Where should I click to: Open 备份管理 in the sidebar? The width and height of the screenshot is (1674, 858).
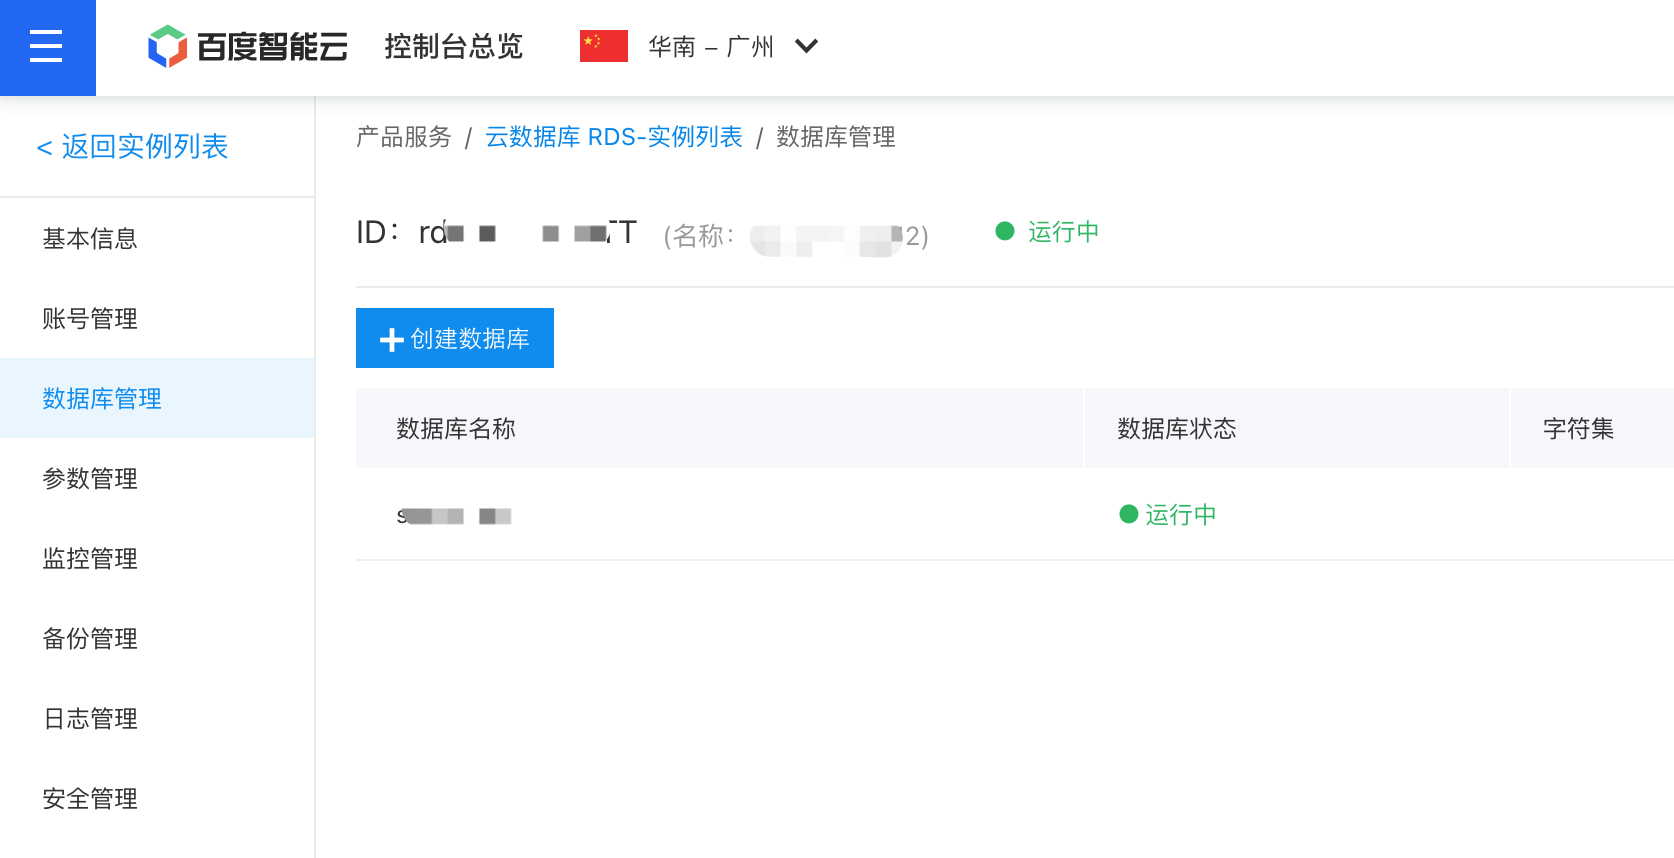[90, 639]
